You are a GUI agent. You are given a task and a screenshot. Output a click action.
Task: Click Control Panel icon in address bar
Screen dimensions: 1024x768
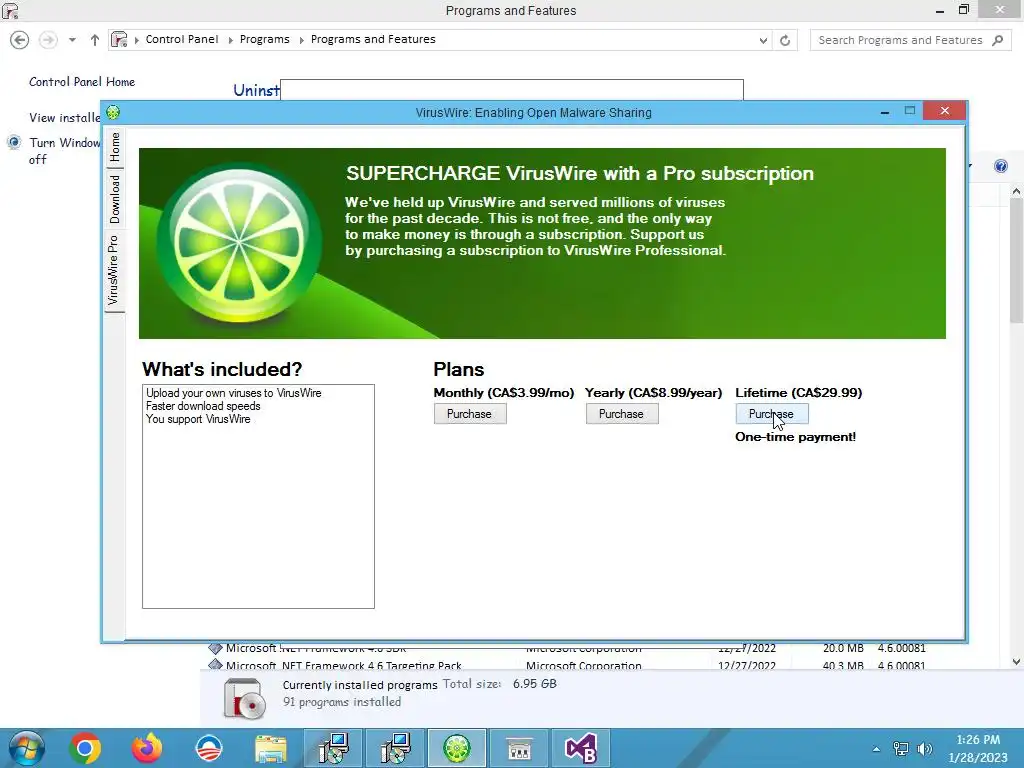pos(119,40)
